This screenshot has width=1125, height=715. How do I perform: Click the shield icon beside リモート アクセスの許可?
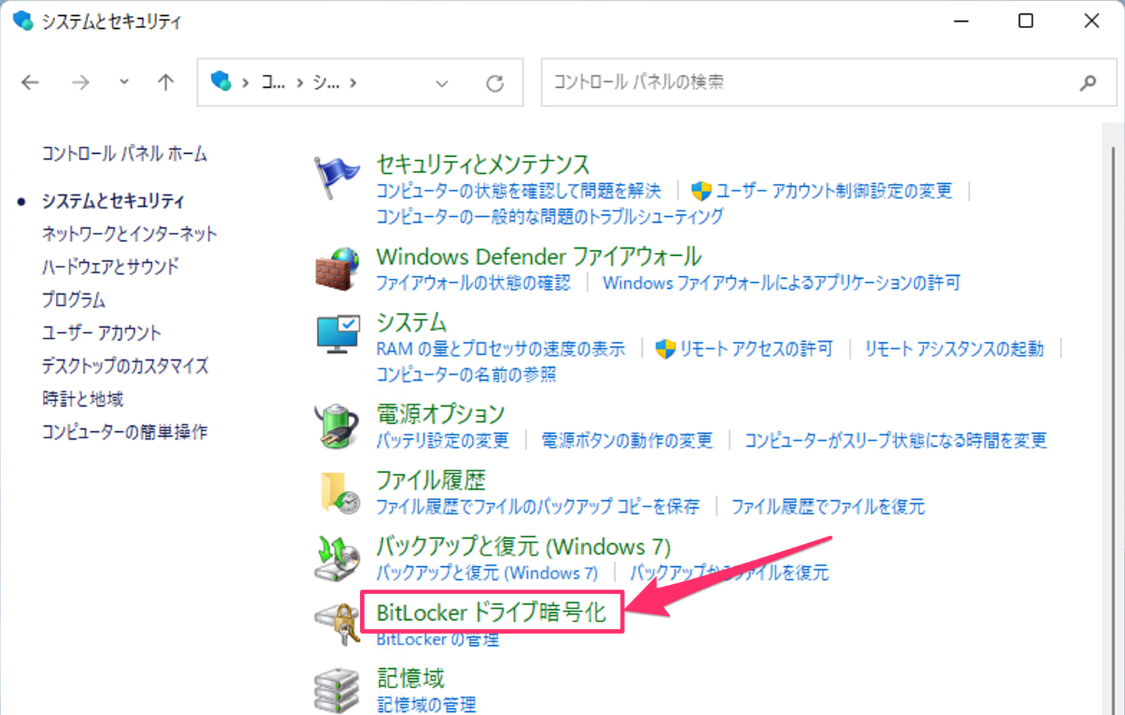pyautogui.click(x=665, y=349)
